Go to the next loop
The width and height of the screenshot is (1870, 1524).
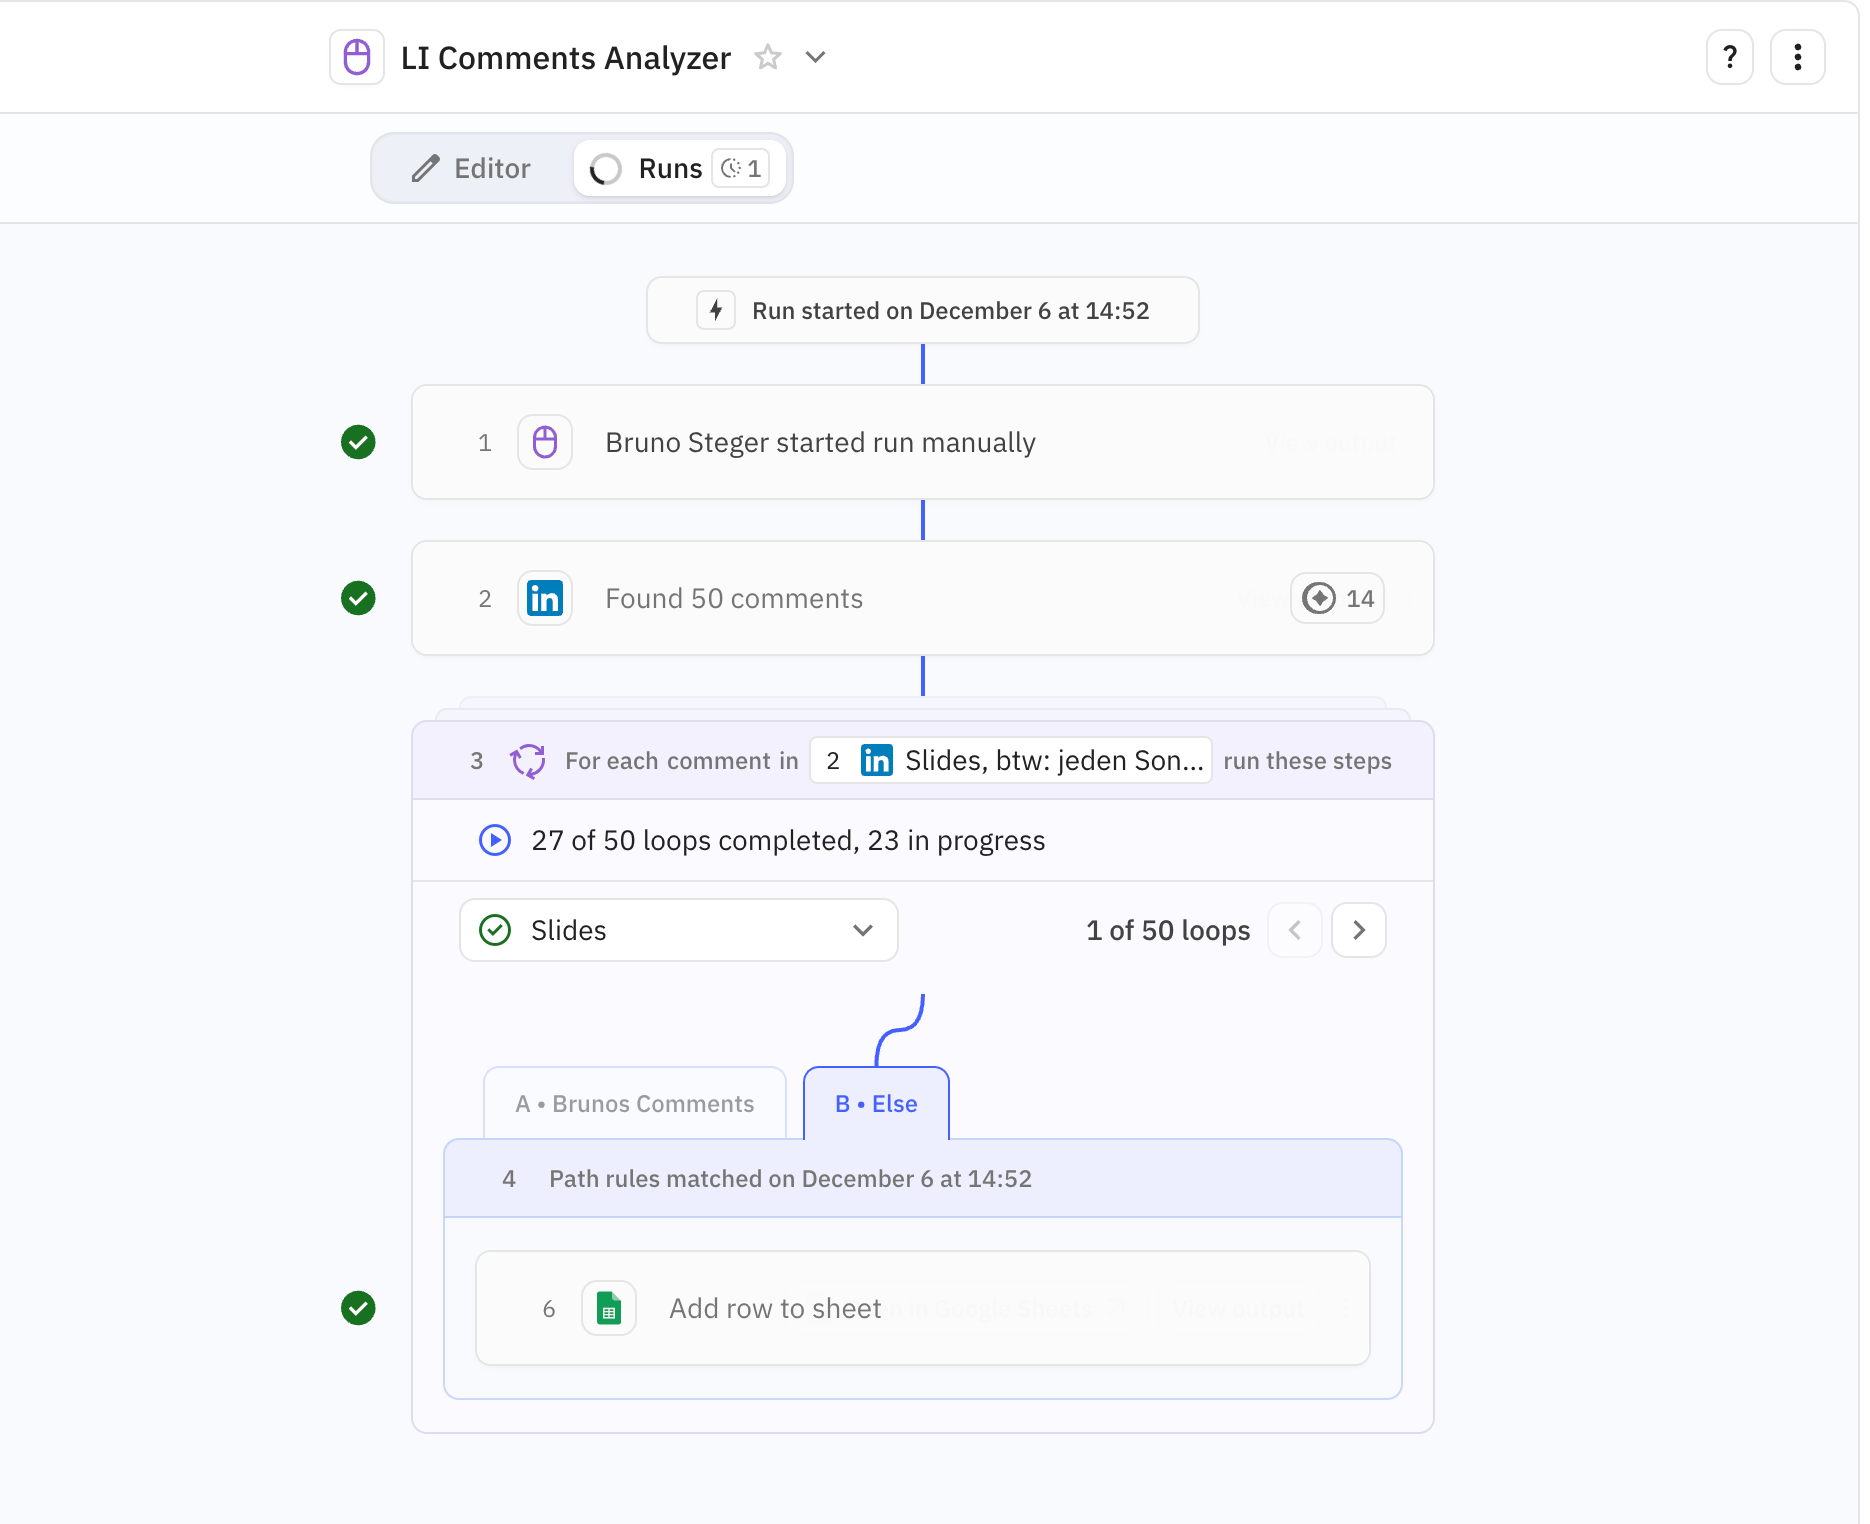tap(1359, 930)
